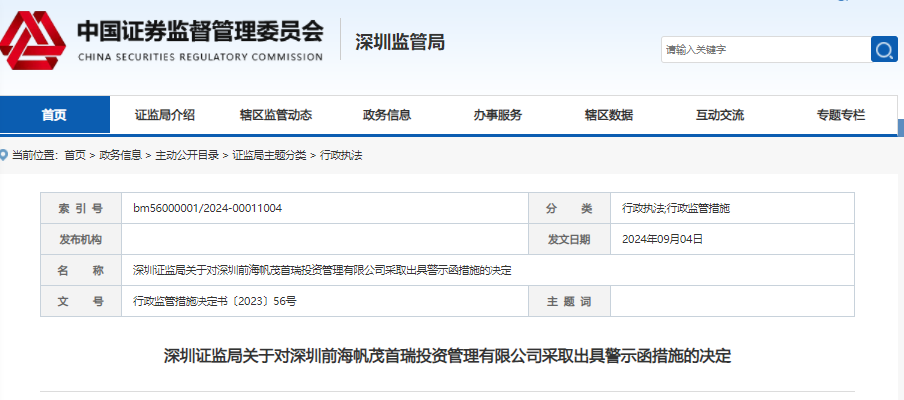
Task: Open the 专题专栏 menu item
Action: click(x=841, y=115)
